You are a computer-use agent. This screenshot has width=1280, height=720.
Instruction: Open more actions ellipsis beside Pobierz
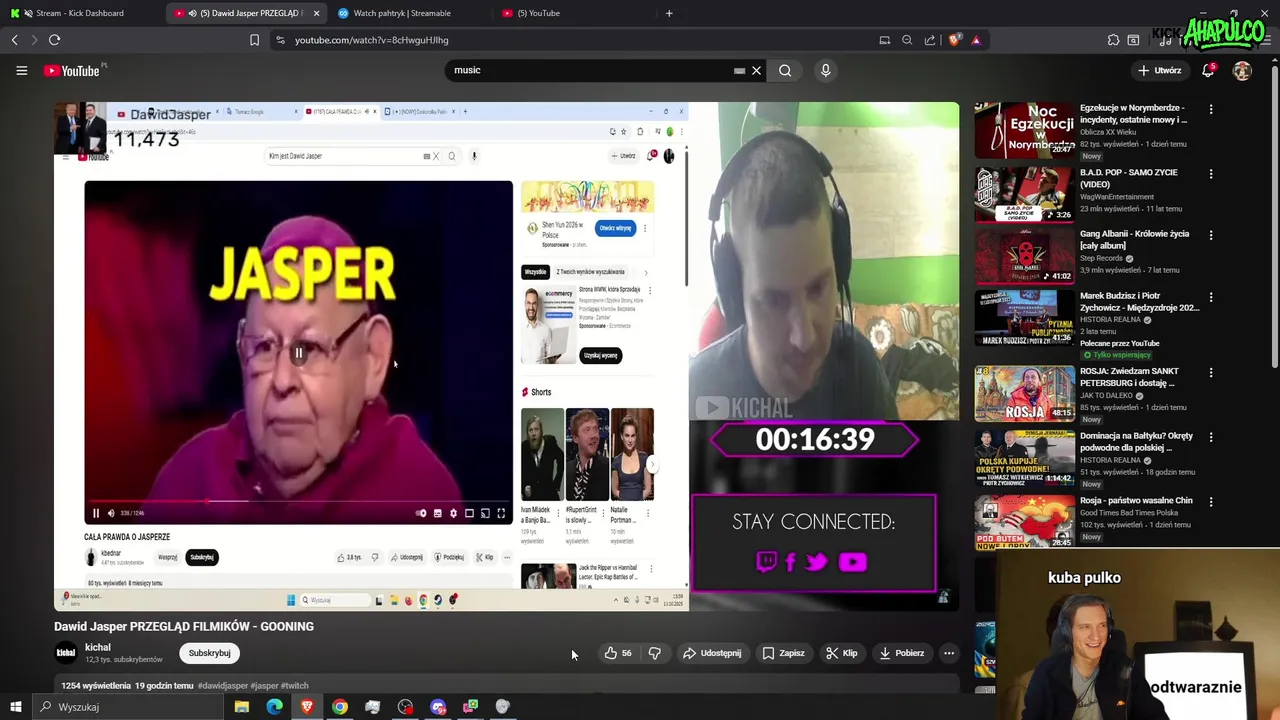[x=949, y=653]
